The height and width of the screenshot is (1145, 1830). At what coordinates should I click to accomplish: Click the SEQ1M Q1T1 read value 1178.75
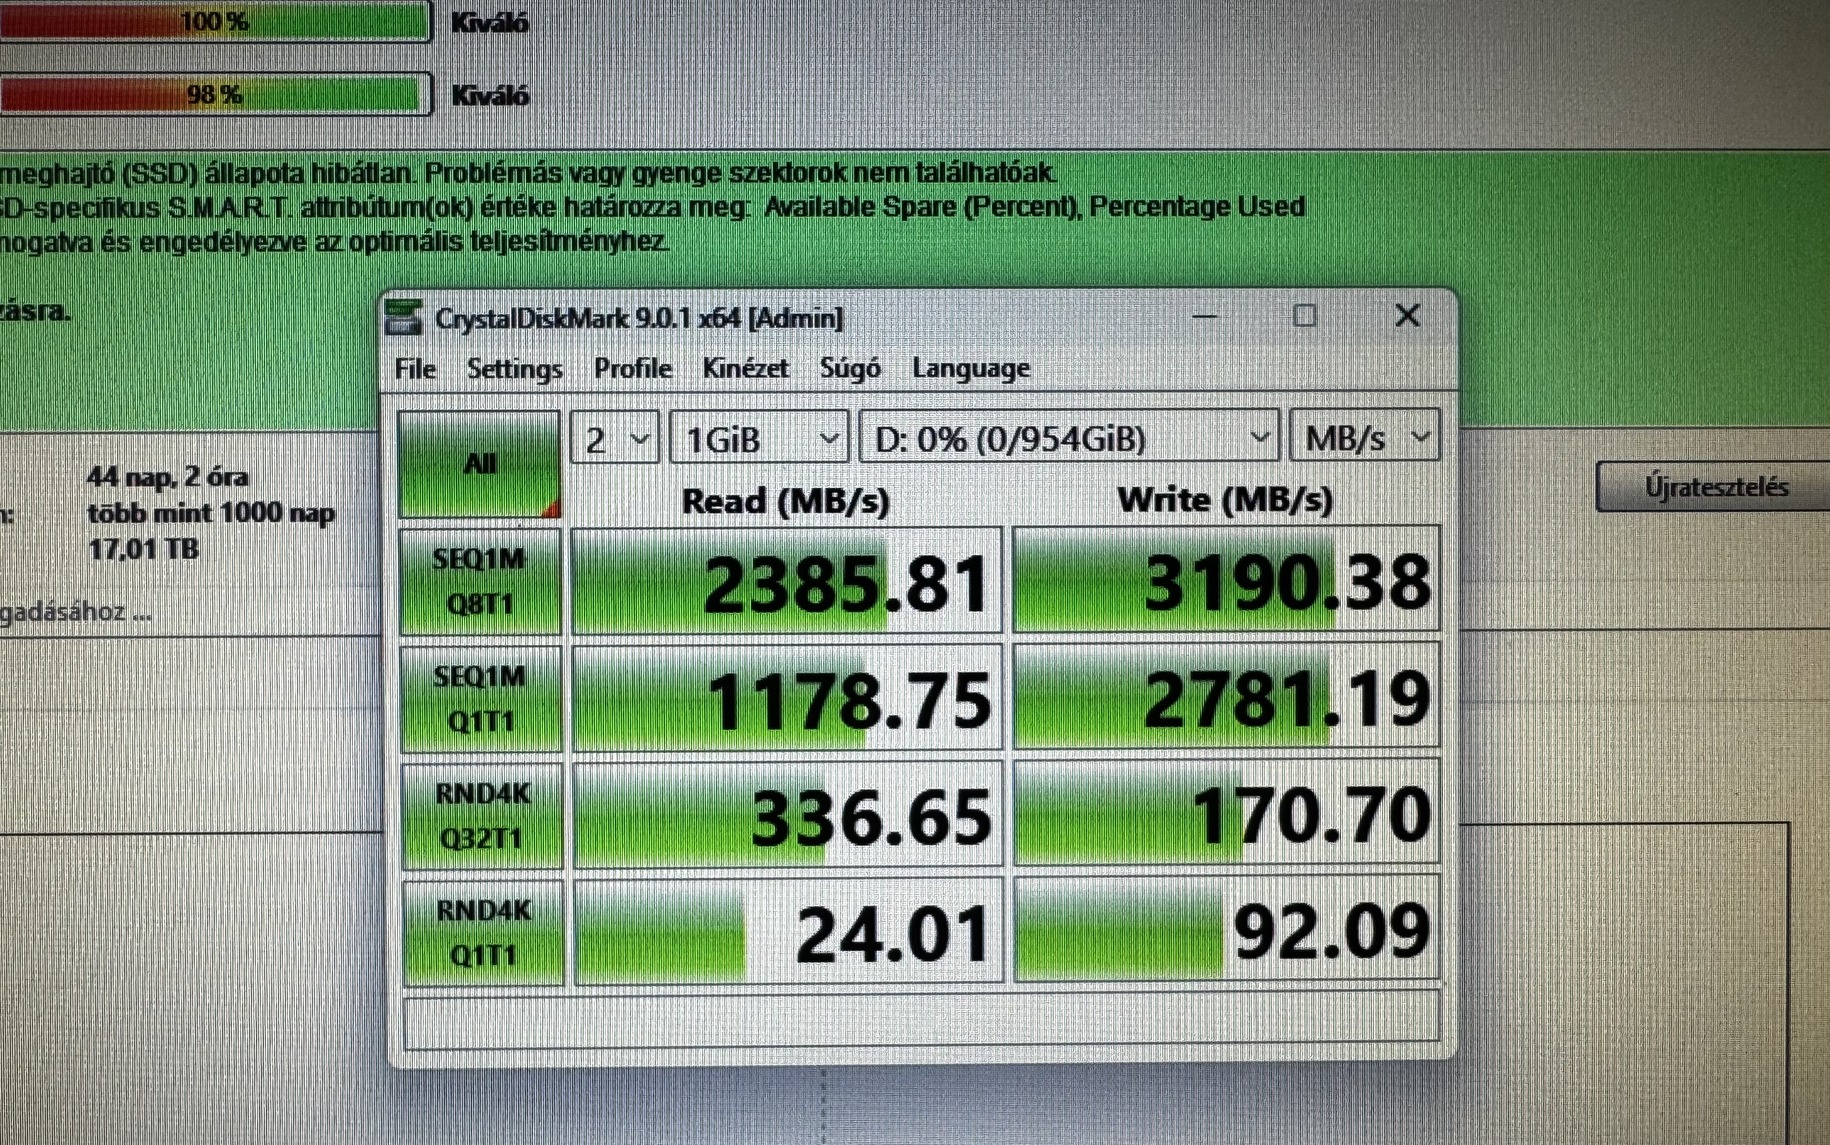tap(787, 698)
